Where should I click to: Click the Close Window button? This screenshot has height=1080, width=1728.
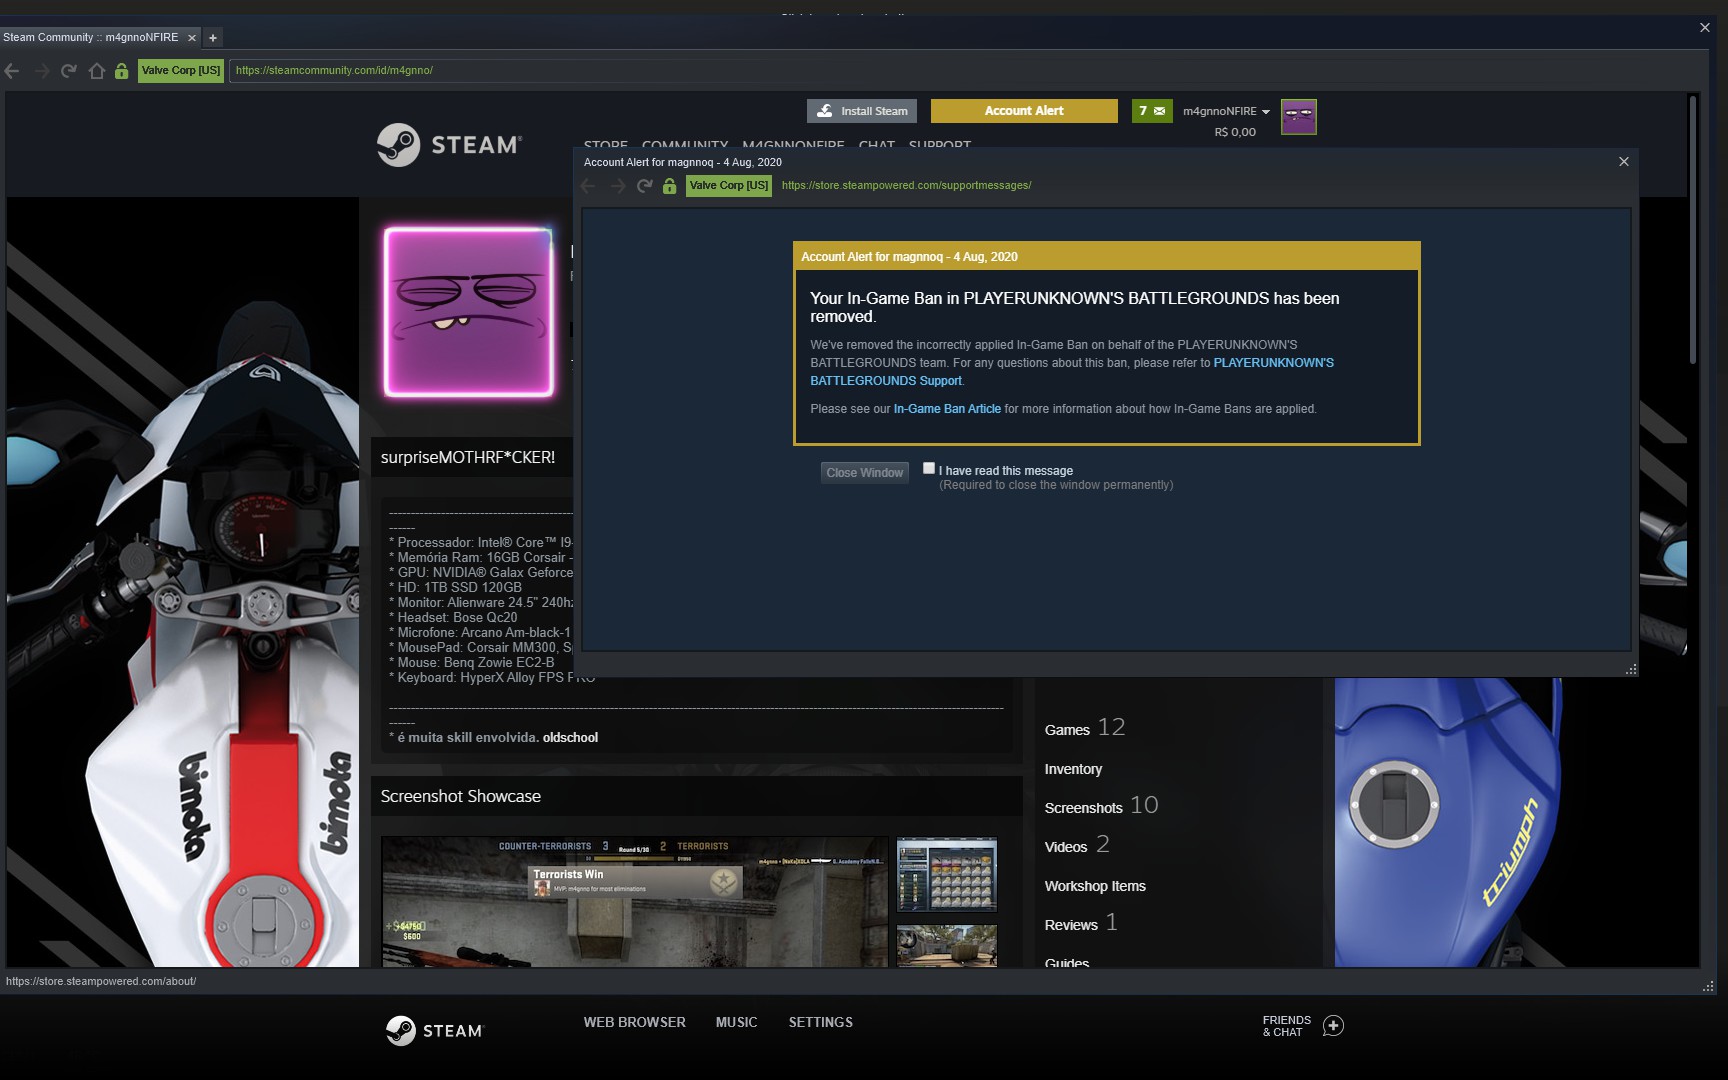click(x=865, y=473)
